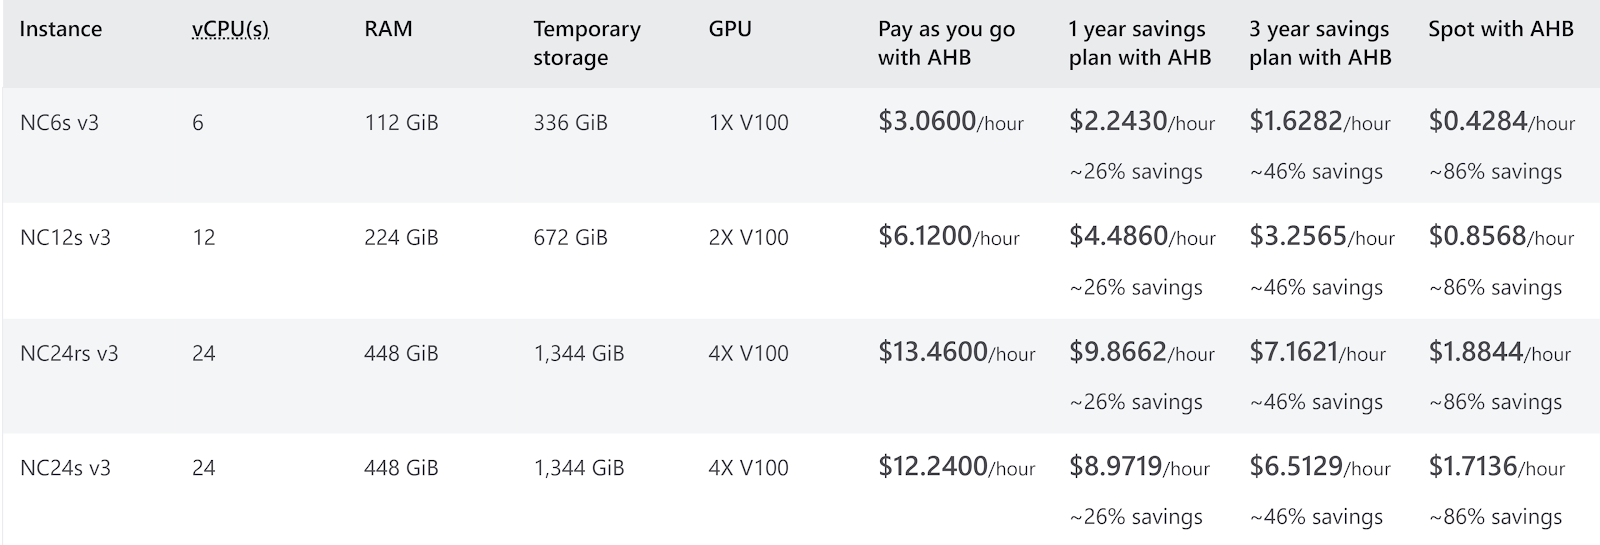Click the $6.5129/hour 3 year price
The image size is (1600, 545).
(1320, 468)
